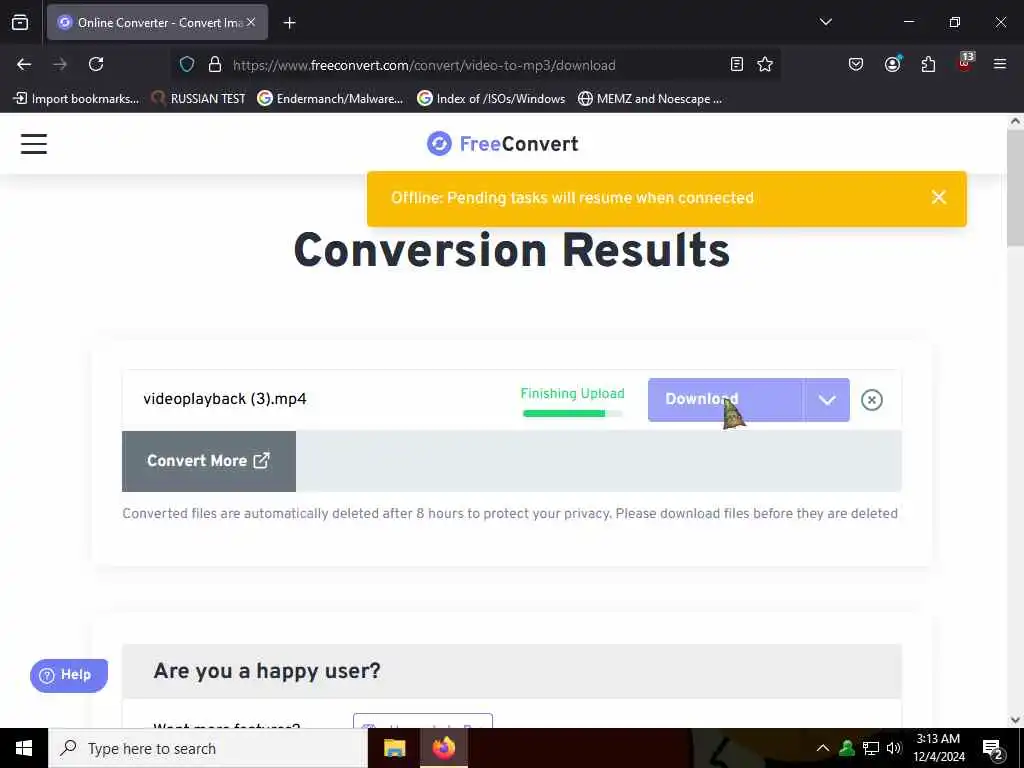Open the blocker extension with badge 13
The height and width of the screenshot is (768, 1024).
tap(965, 63)
